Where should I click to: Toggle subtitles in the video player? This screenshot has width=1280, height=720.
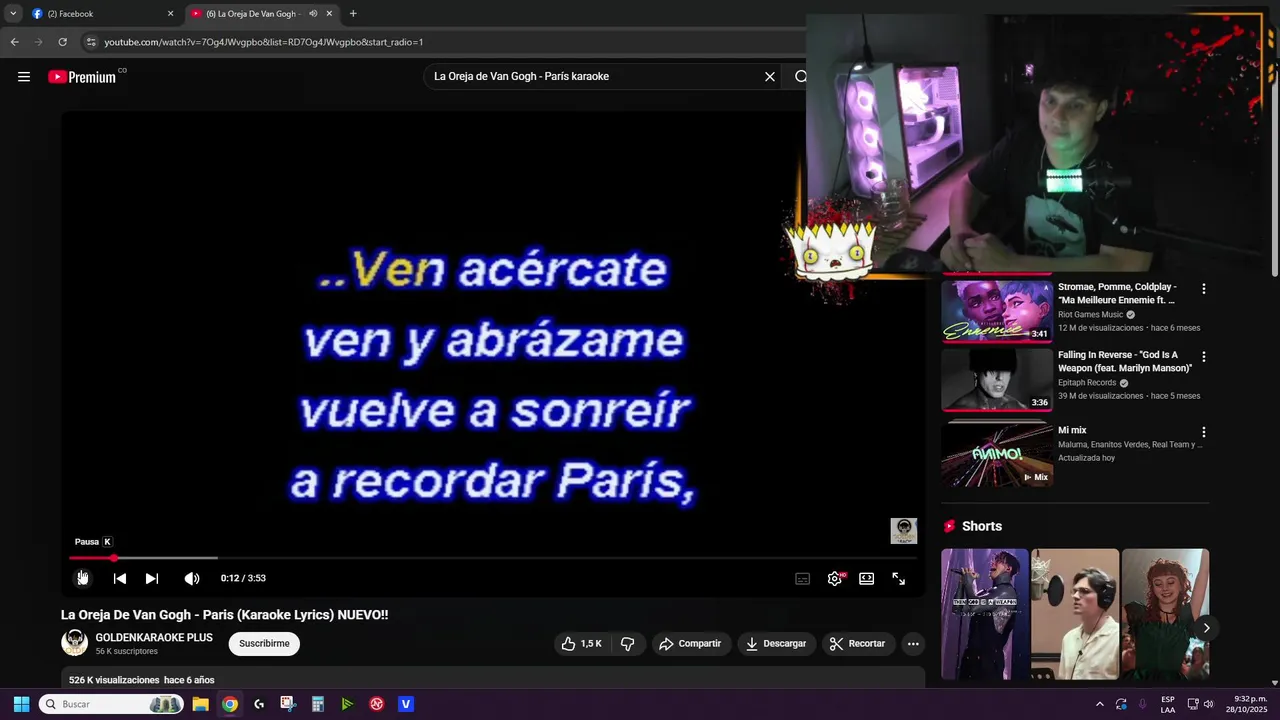point(802,578)
